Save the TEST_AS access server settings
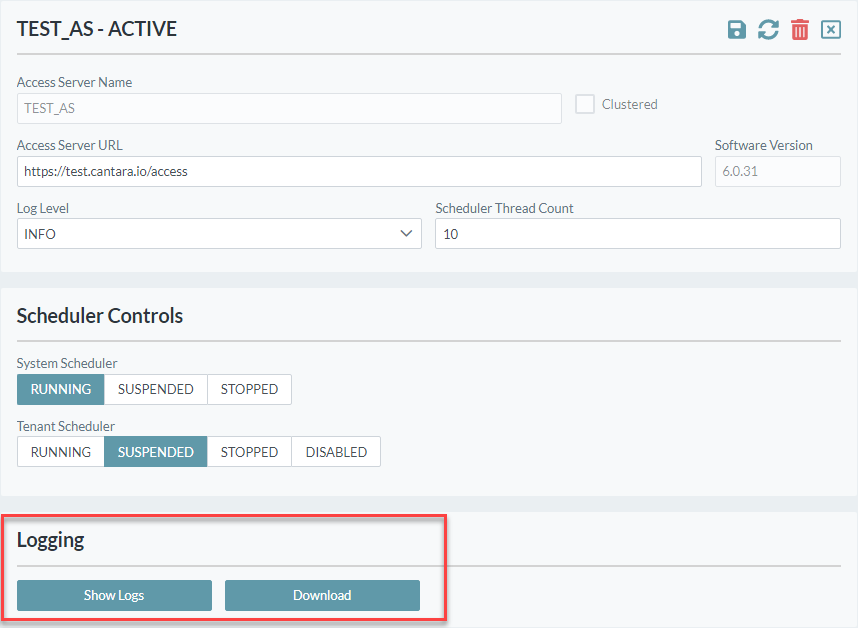 [x=737, y=30]
